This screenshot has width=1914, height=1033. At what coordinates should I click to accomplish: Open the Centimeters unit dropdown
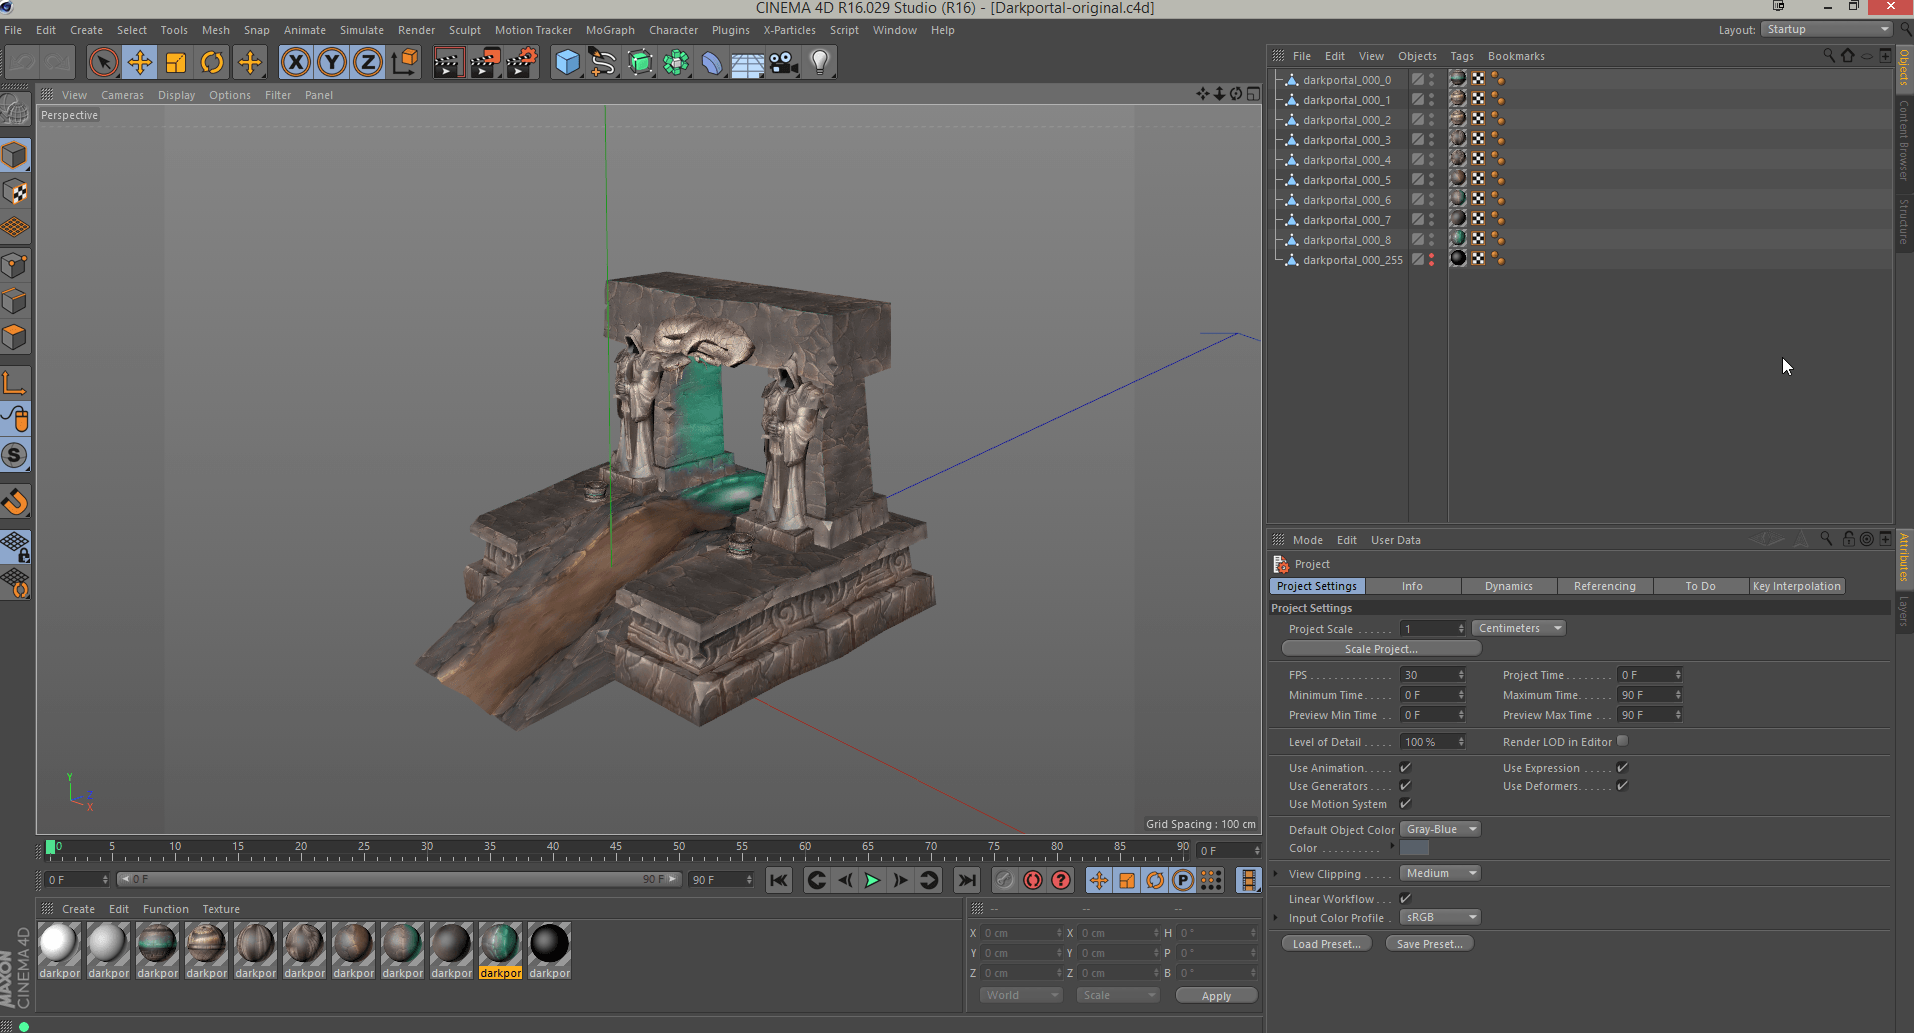(x=1518, y=628)
